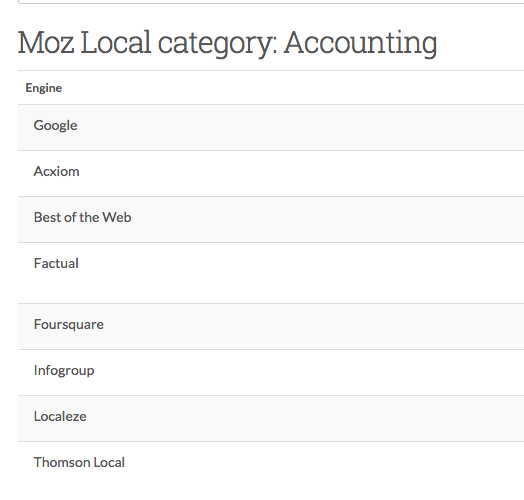
Task: Click the Google engine row
Action: (x=271, y=127)
